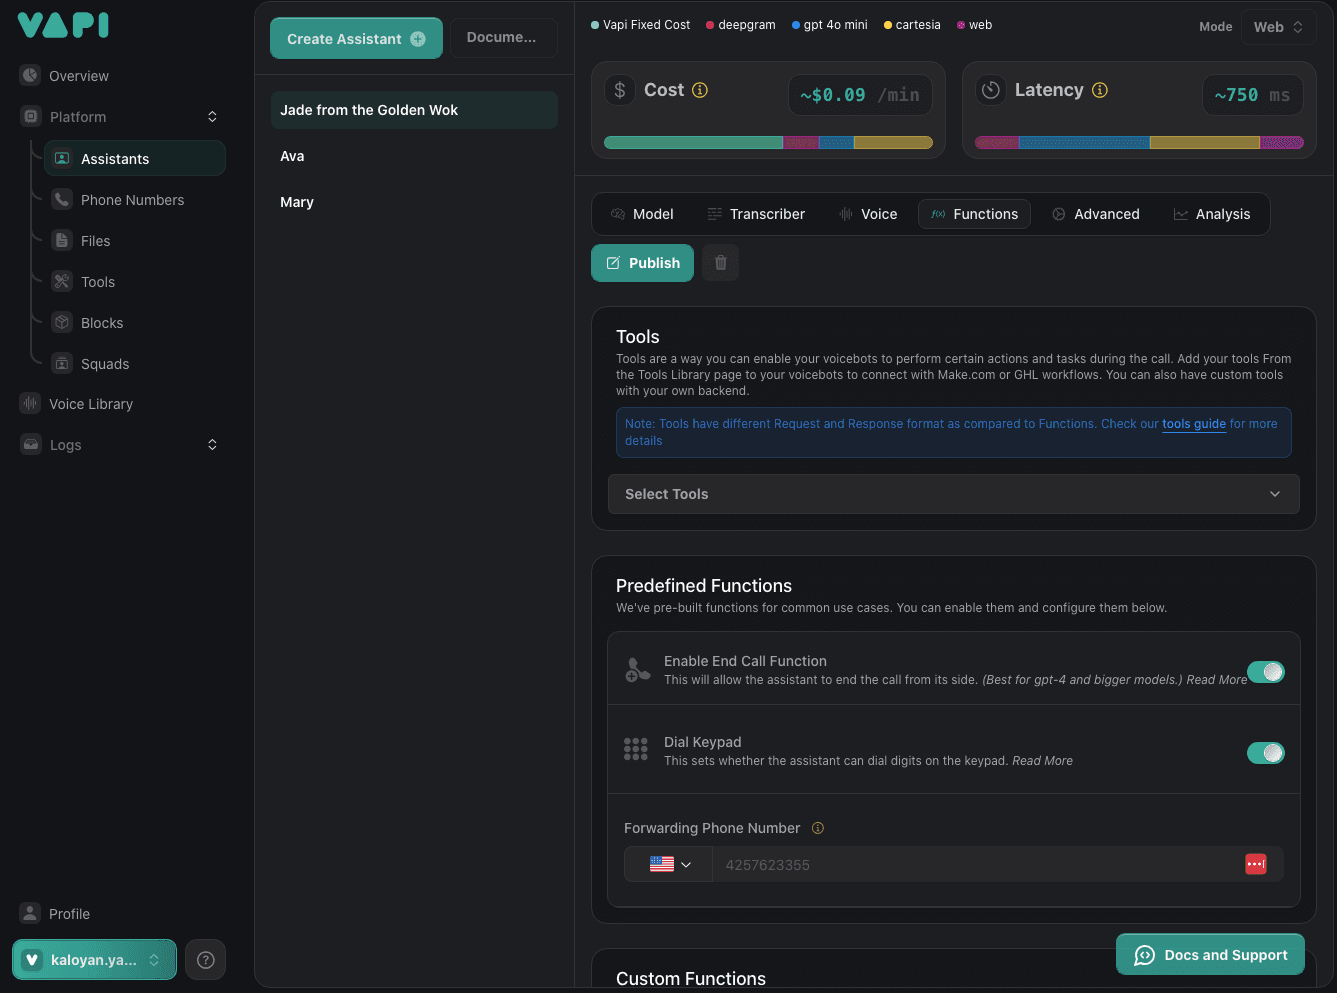Expand the Select Tools dropdown

click(953, 494)
